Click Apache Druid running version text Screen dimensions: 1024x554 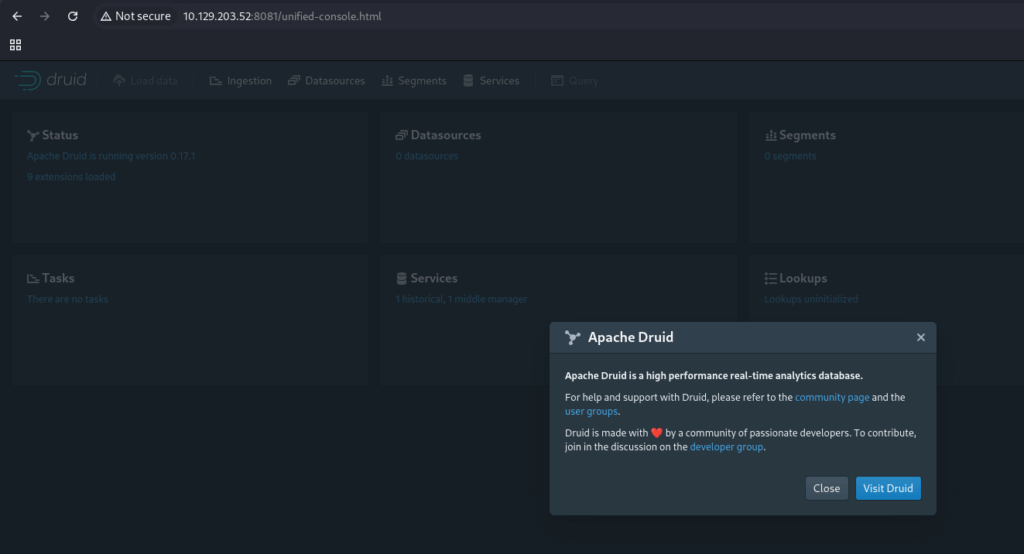click(x=111, y=155)
